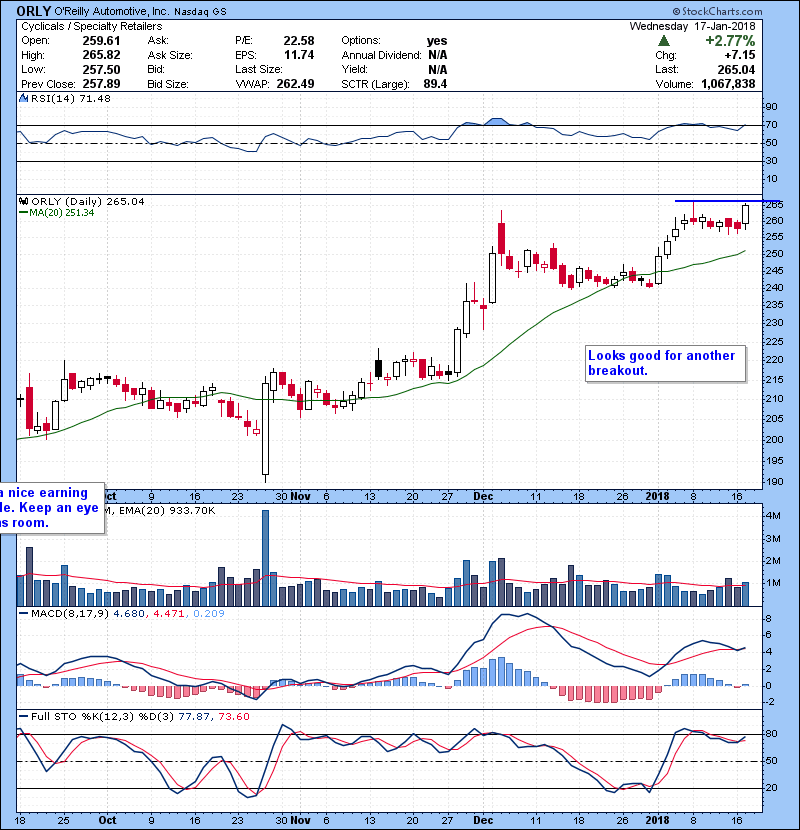Click the green up-triangle price change icon
The width and height of the screenshot is (800, 830).
(x=663, y=41)
